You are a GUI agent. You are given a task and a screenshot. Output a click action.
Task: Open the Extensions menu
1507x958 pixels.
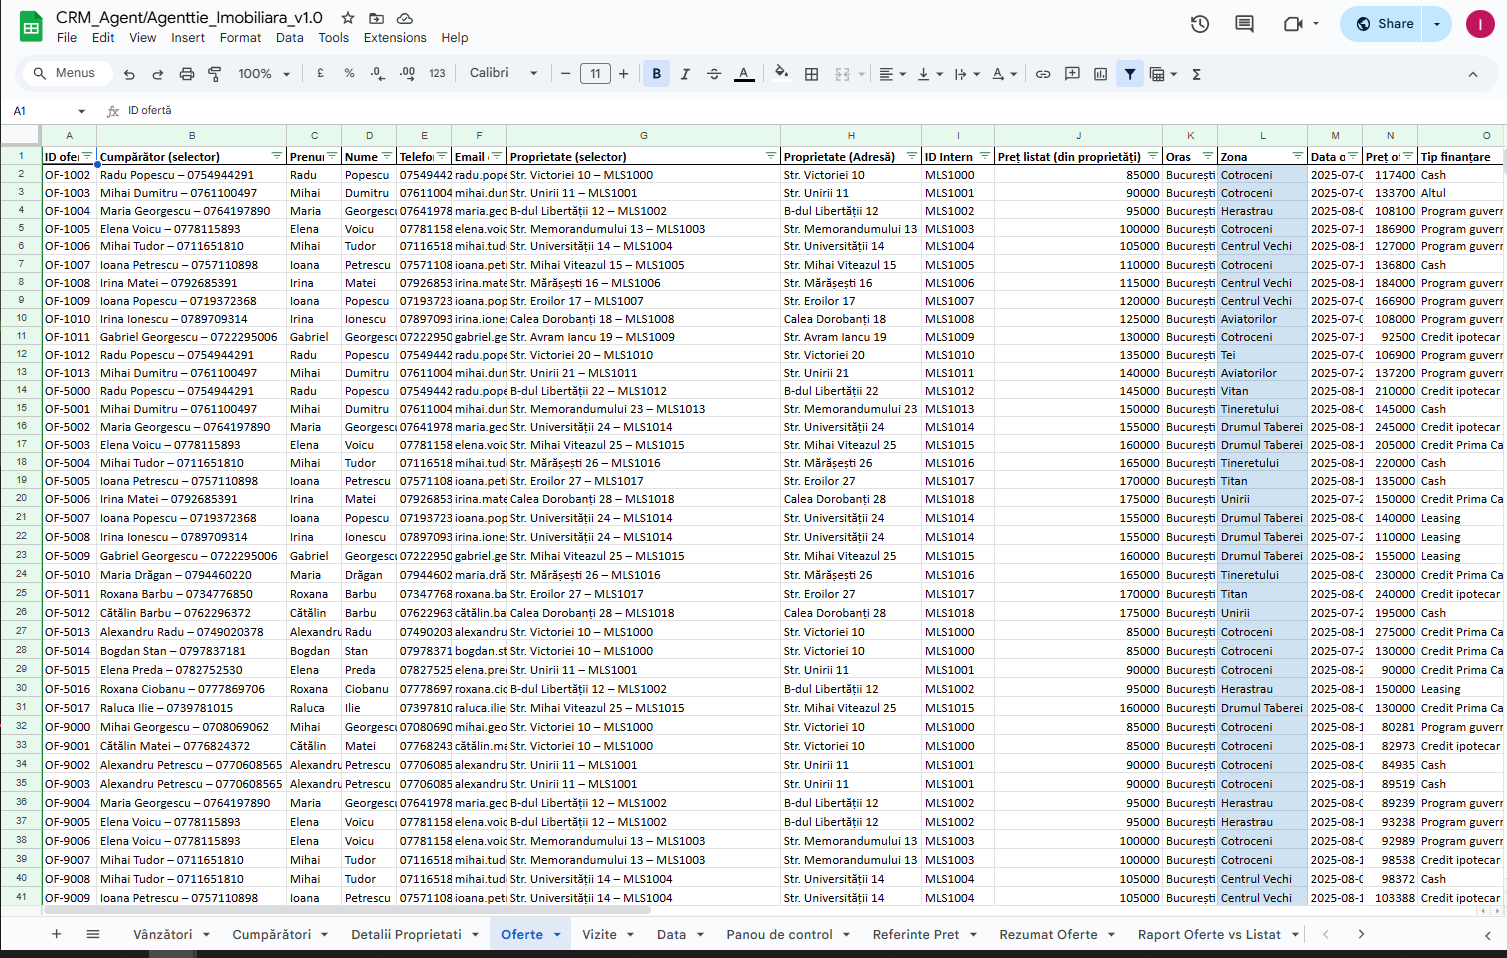tap(394, 38)
